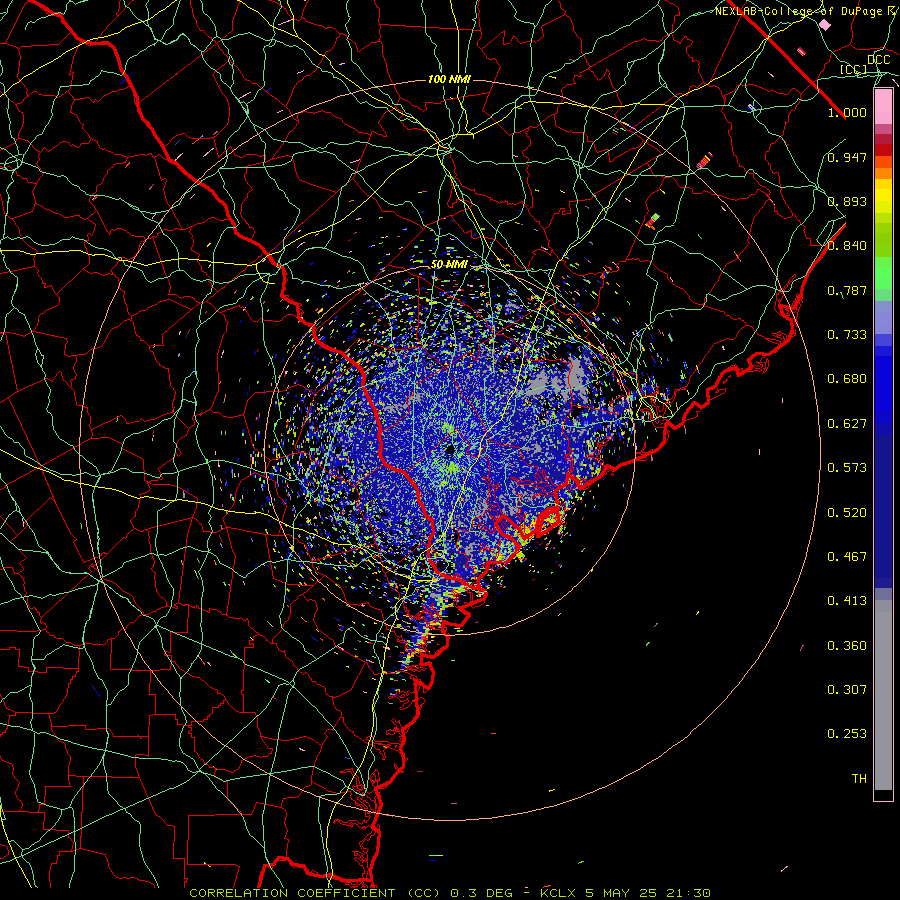The width and height of the screenshot is (900, 900).
Task: Click the "0.253" legend value
Action: coord(847,734)
